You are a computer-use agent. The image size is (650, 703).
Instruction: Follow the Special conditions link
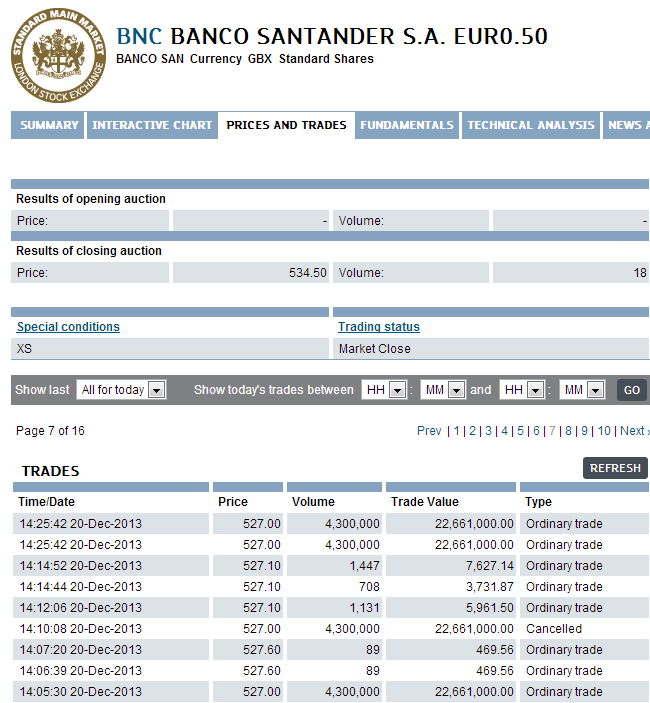pos(68,327)
